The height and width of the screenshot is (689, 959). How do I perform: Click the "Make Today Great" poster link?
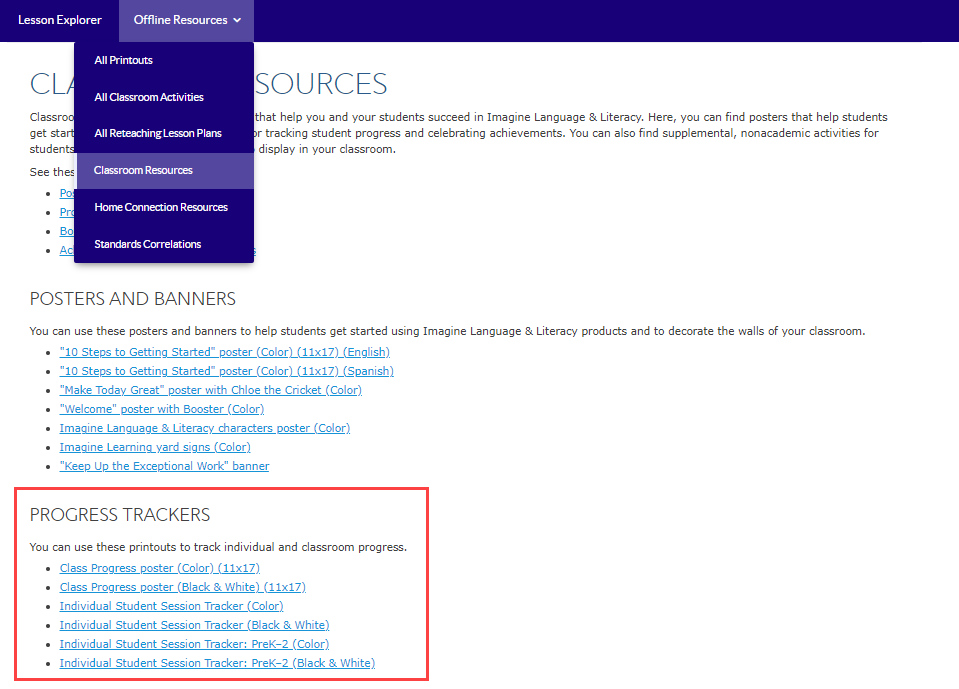[210, 390]
